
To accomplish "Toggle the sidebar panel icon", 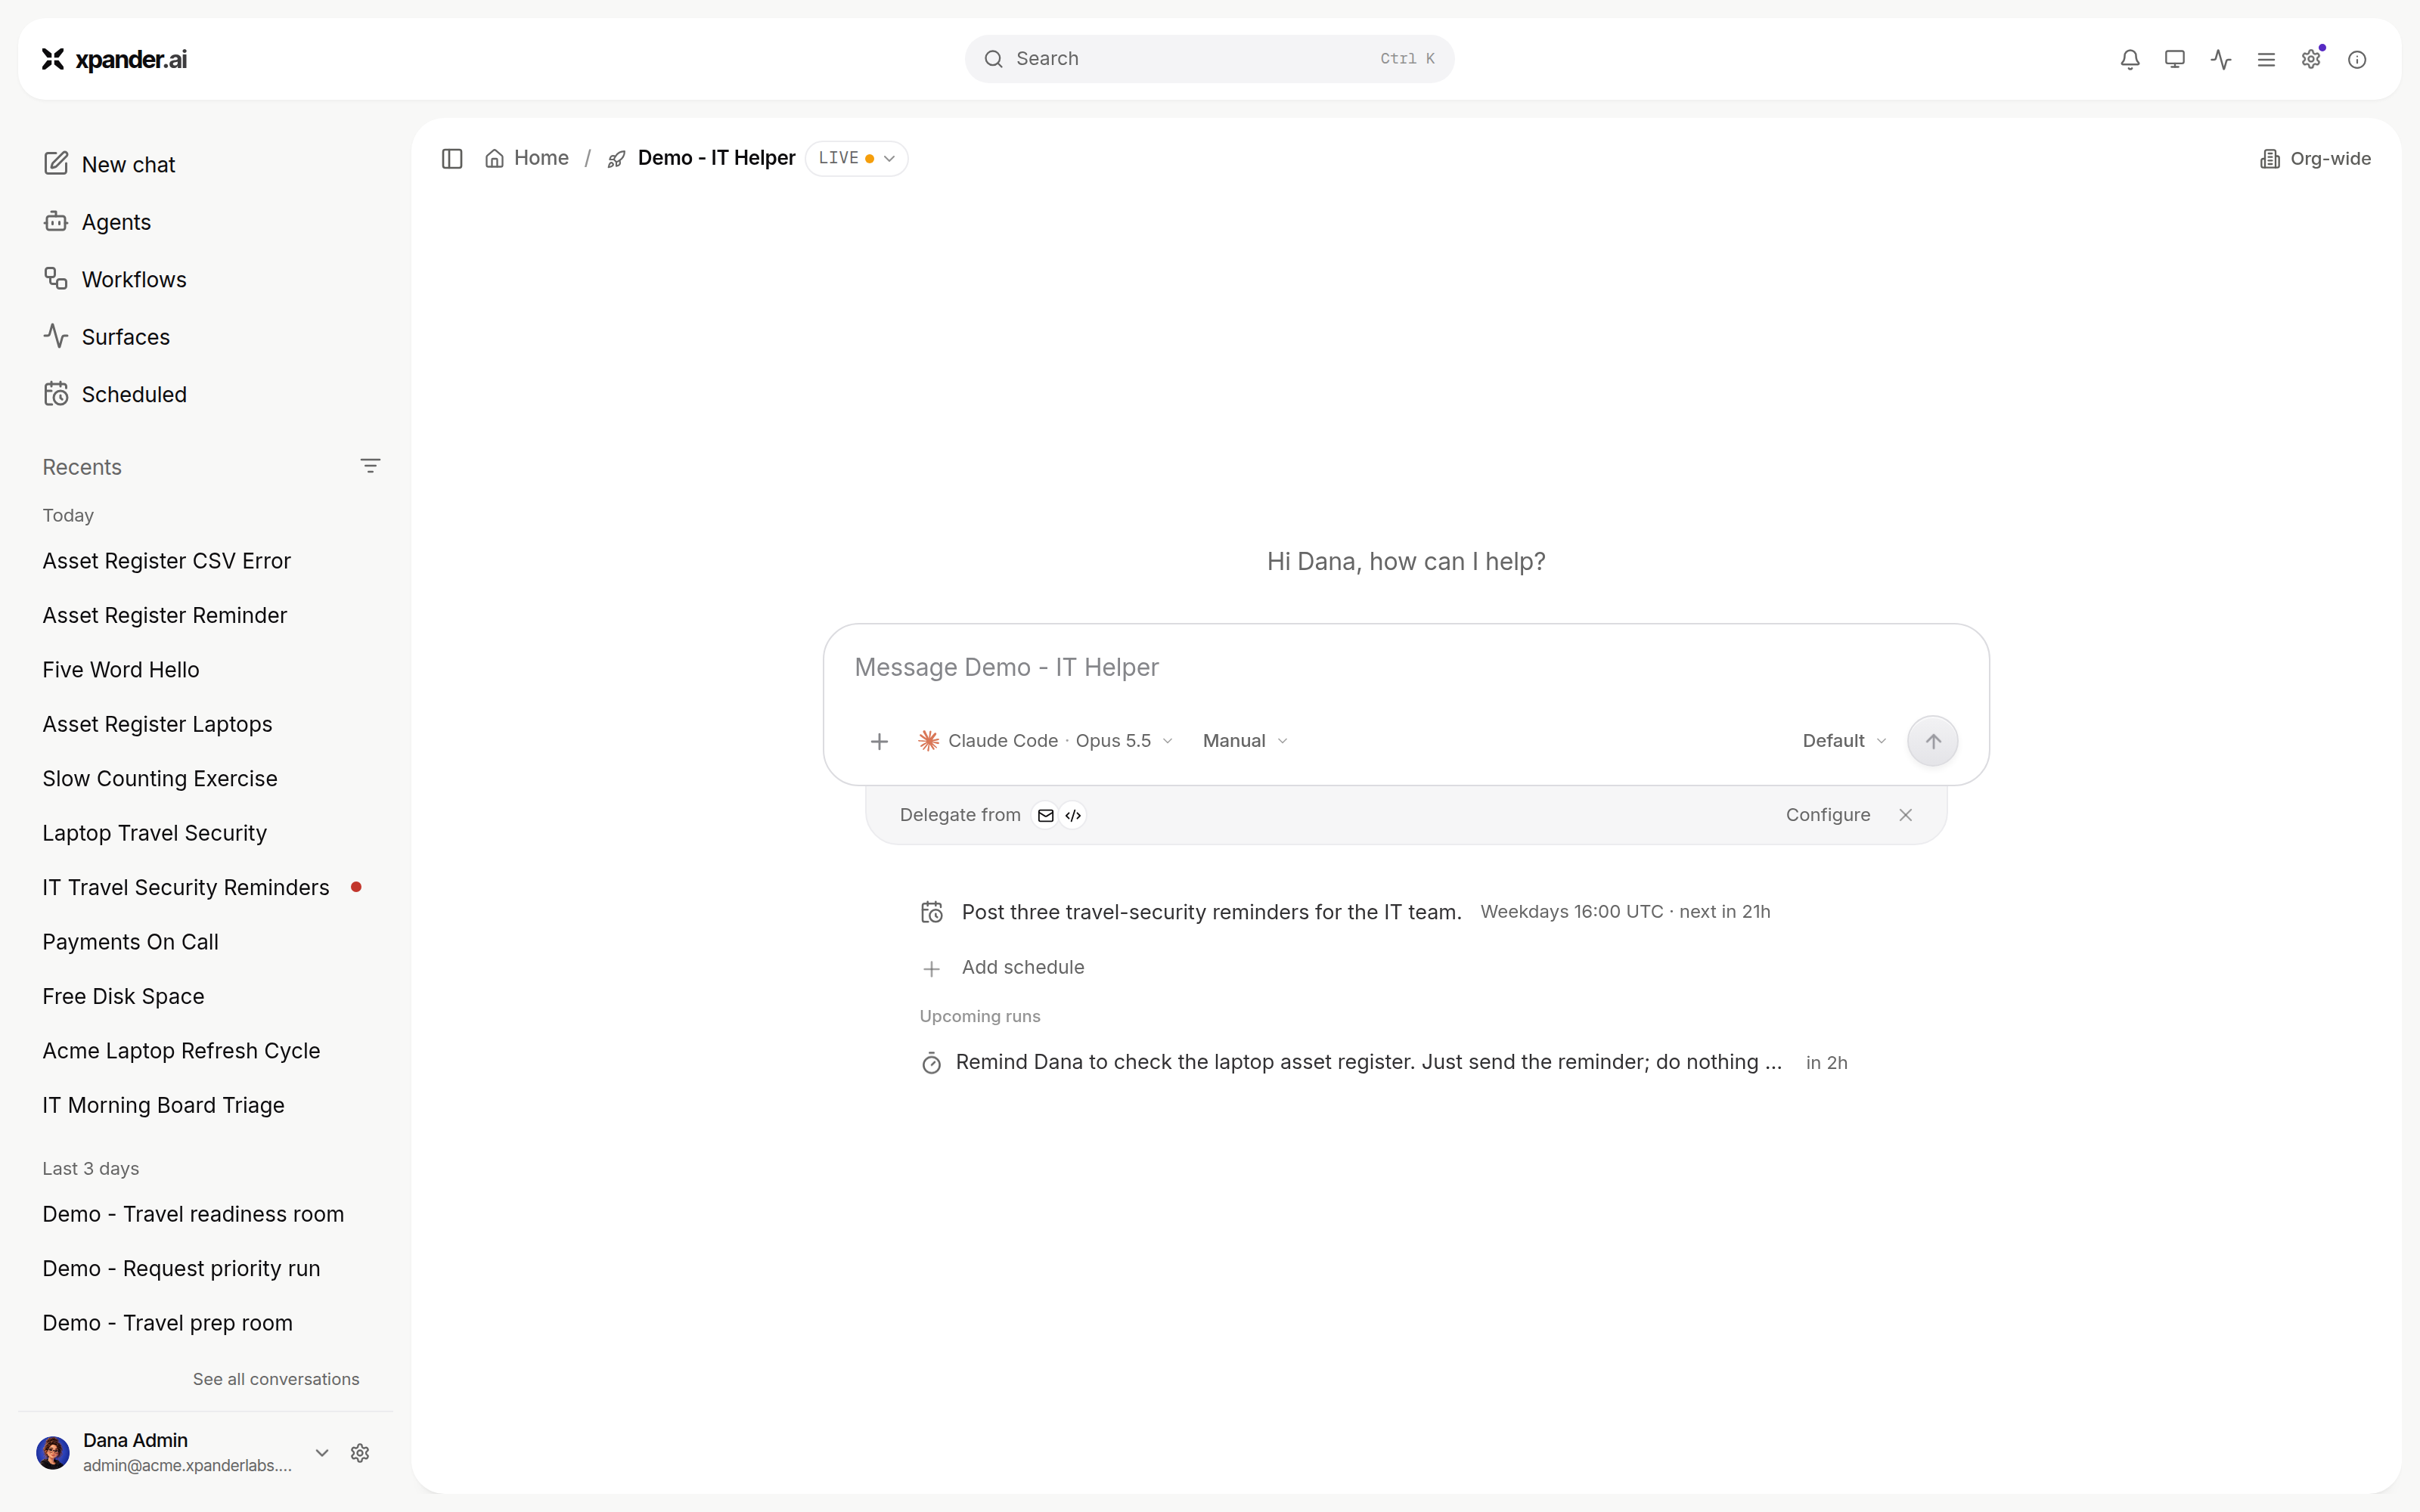I will coord(452,158).
